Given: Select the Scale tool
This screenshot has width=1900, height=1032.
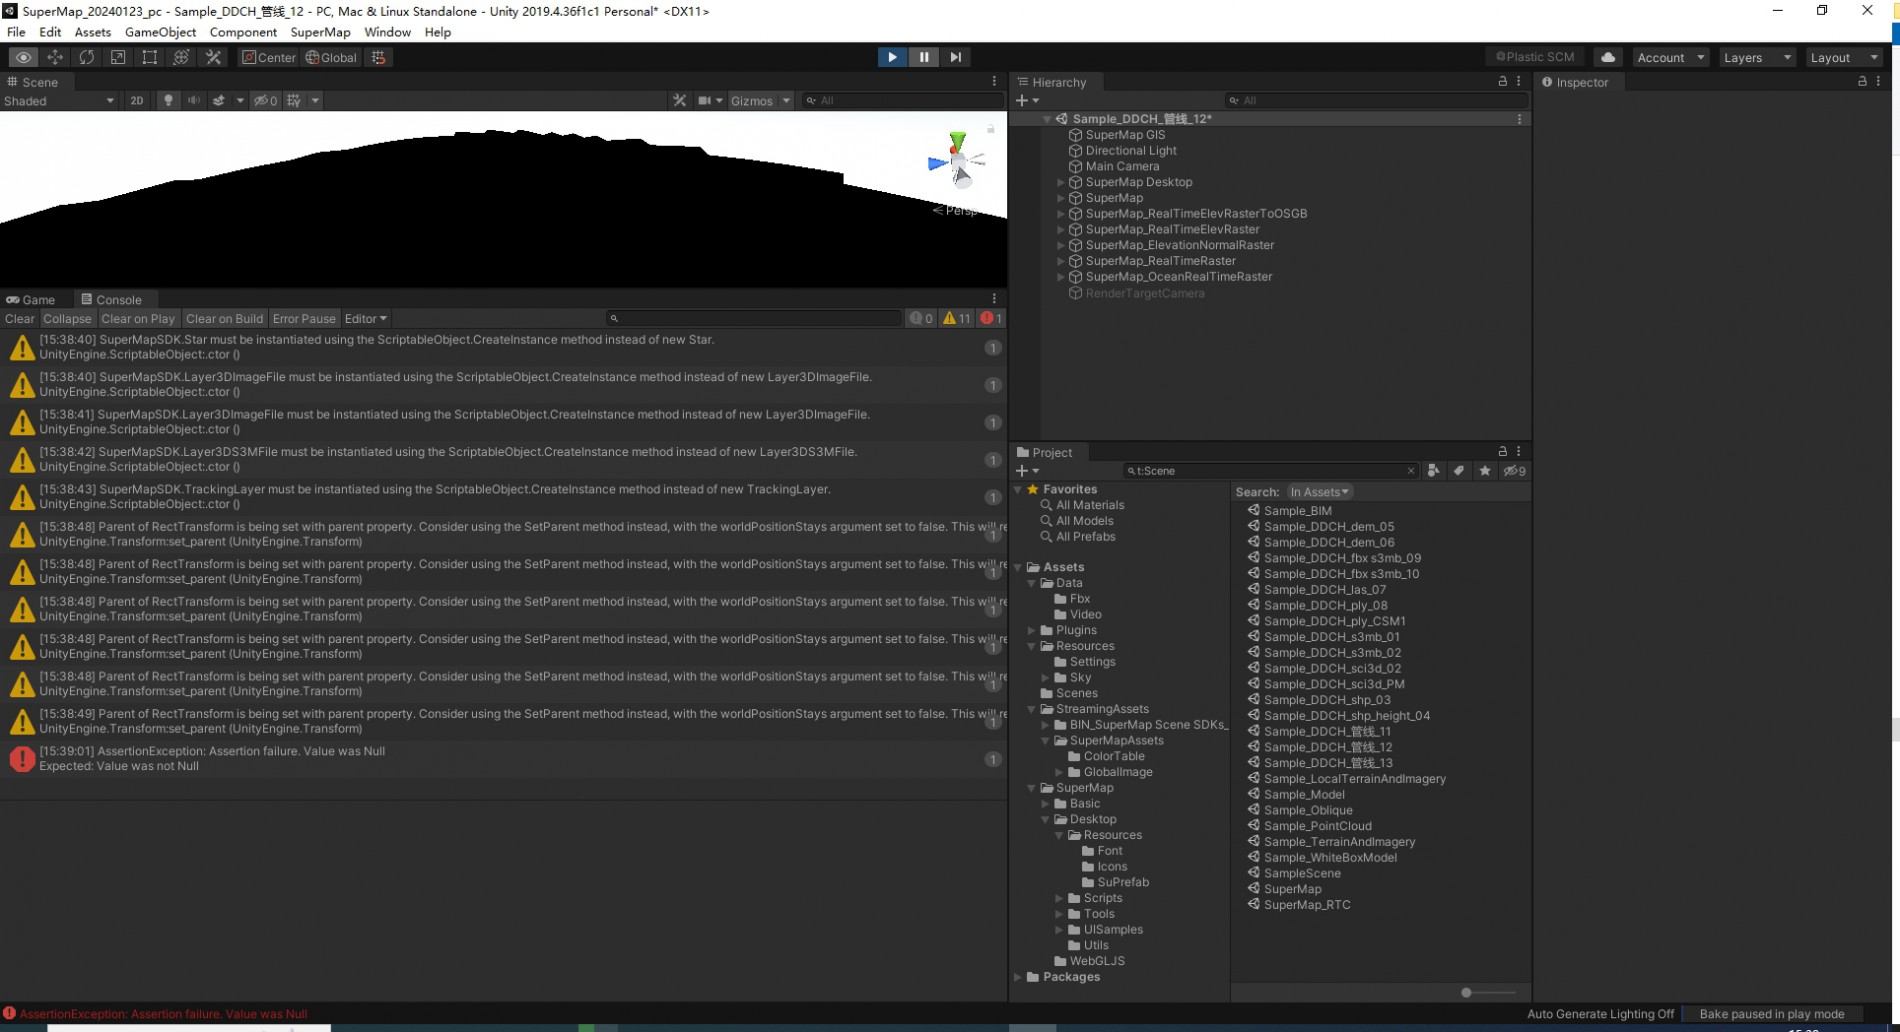Looking at the screenshot, I should 118,57.
